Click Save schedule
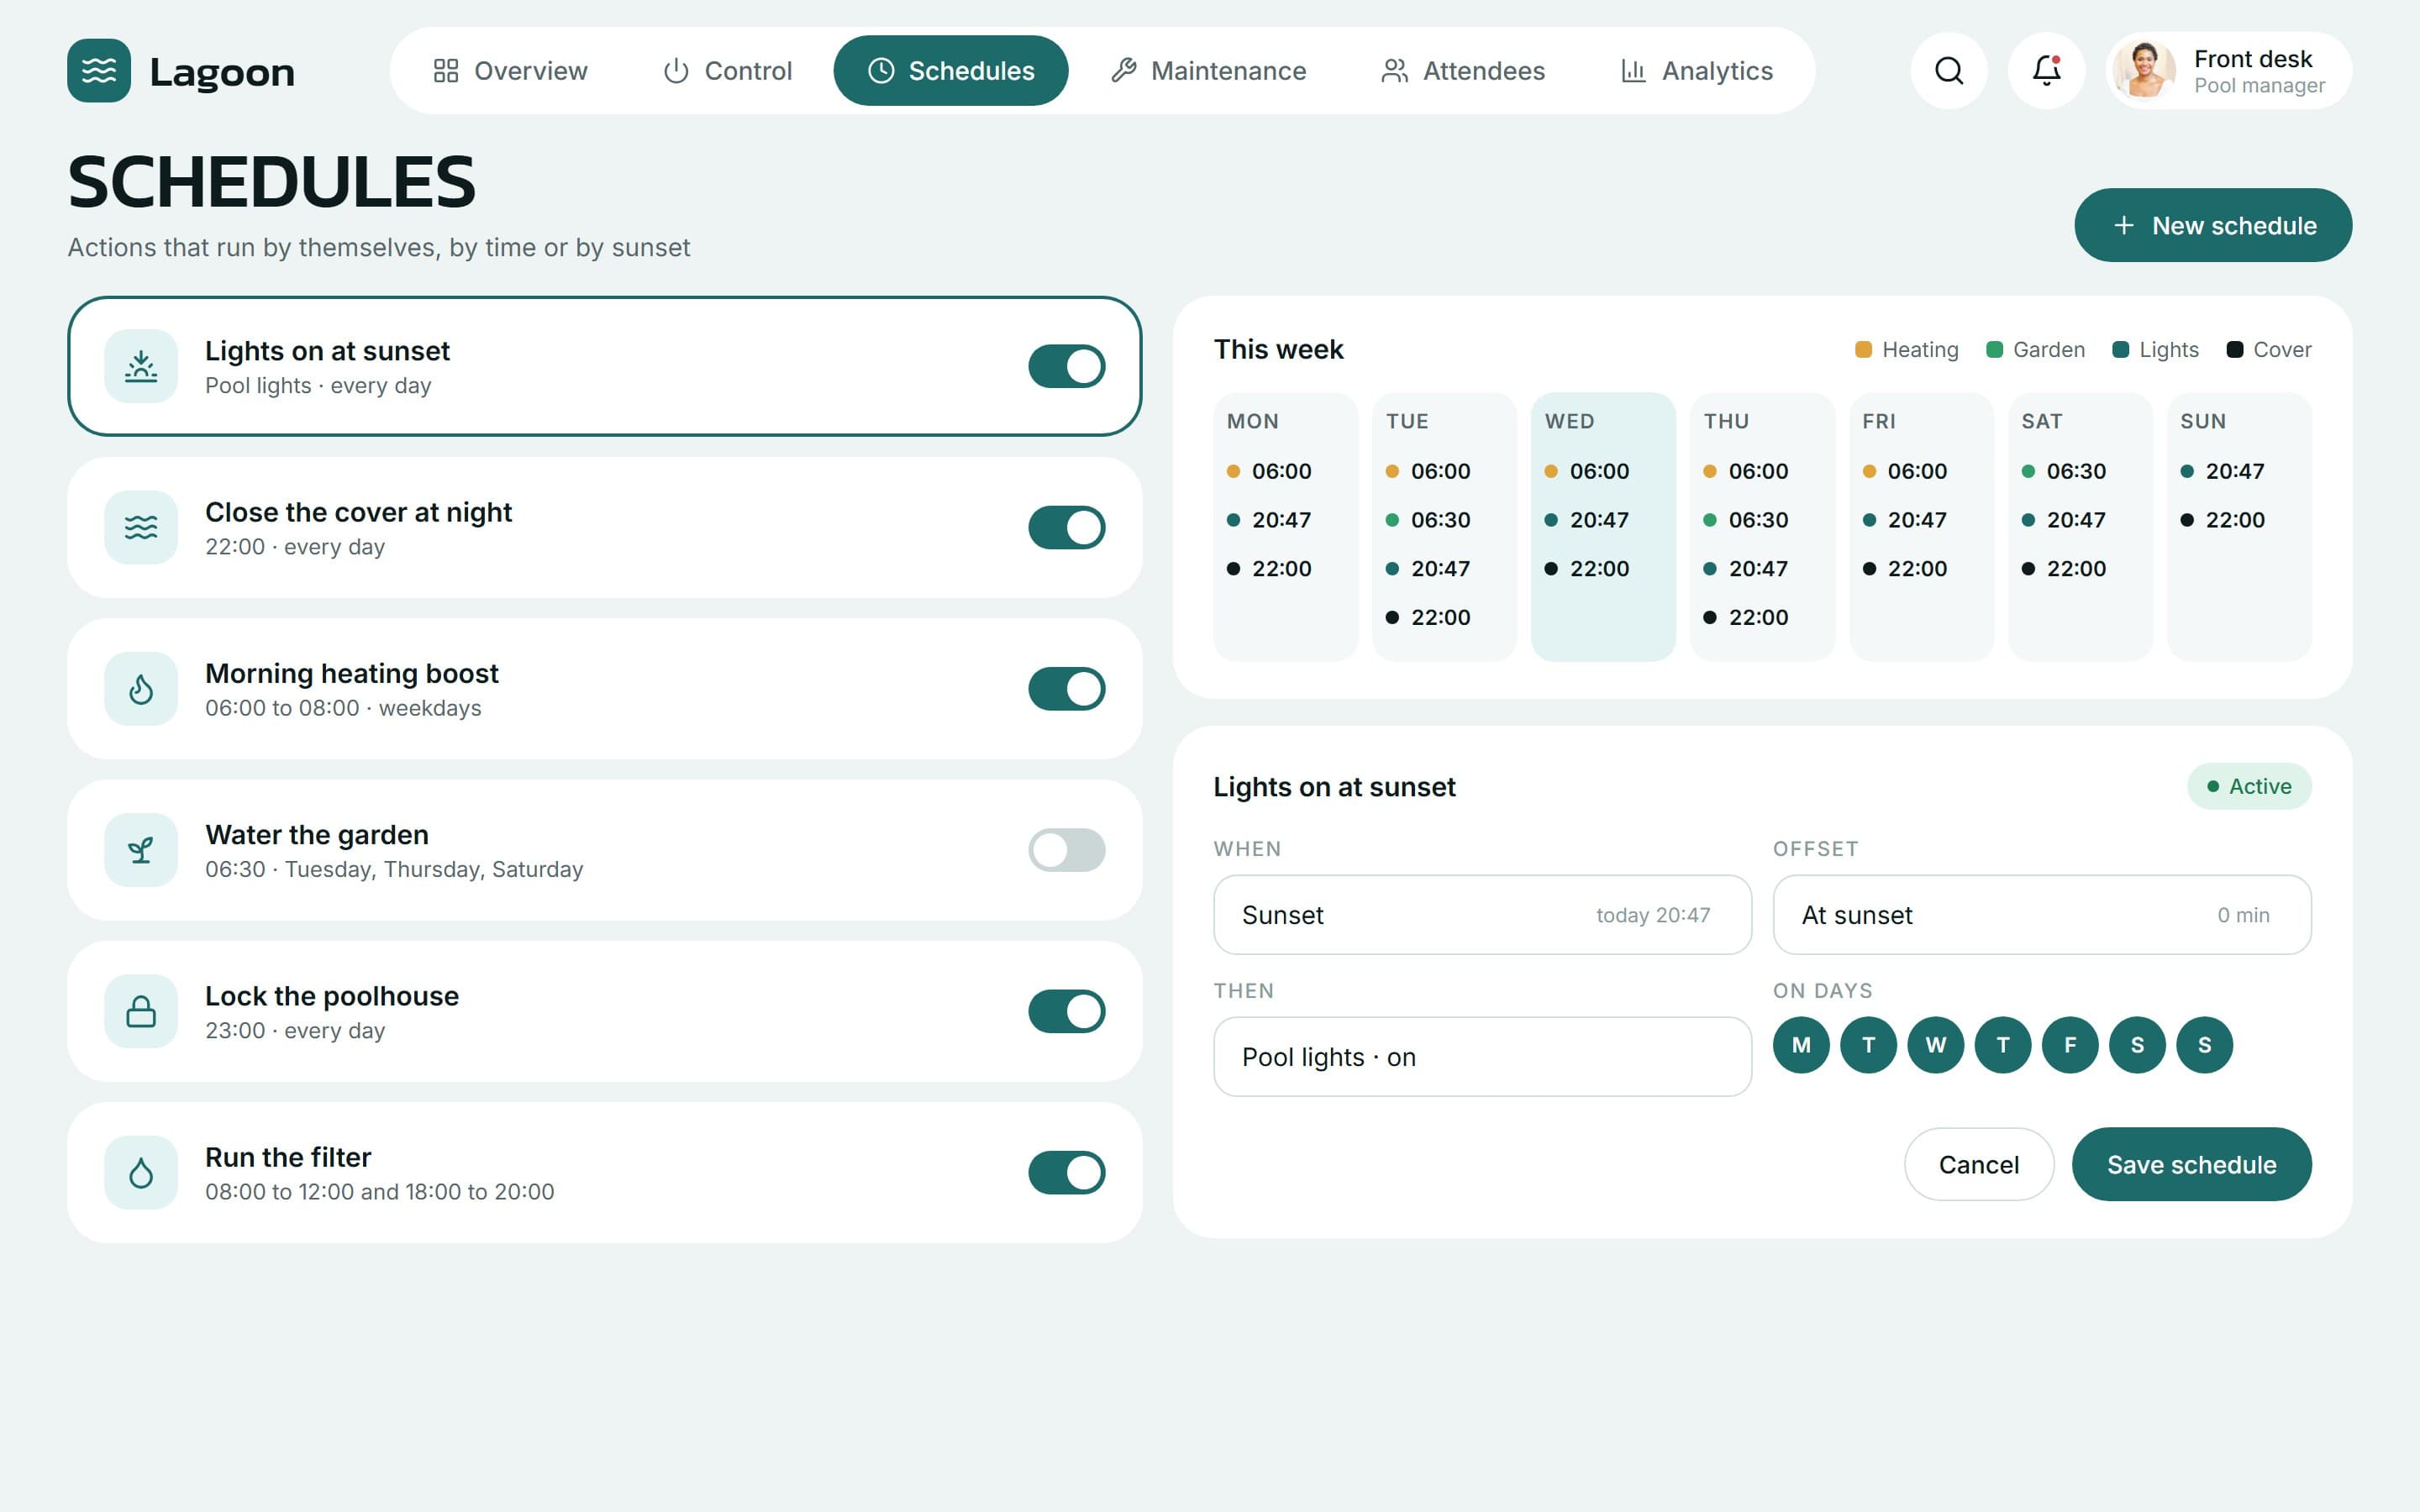The width and height of the screenshot is (2420, 1512). (x=2191, y=1165)
